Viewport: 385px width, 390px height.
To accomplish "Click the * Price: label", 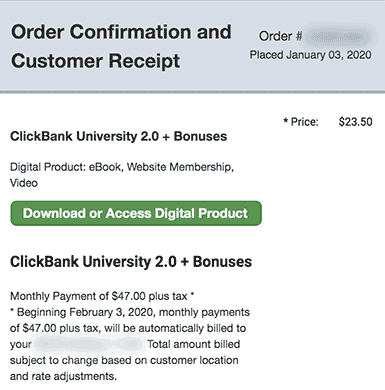I will point(301,122).
